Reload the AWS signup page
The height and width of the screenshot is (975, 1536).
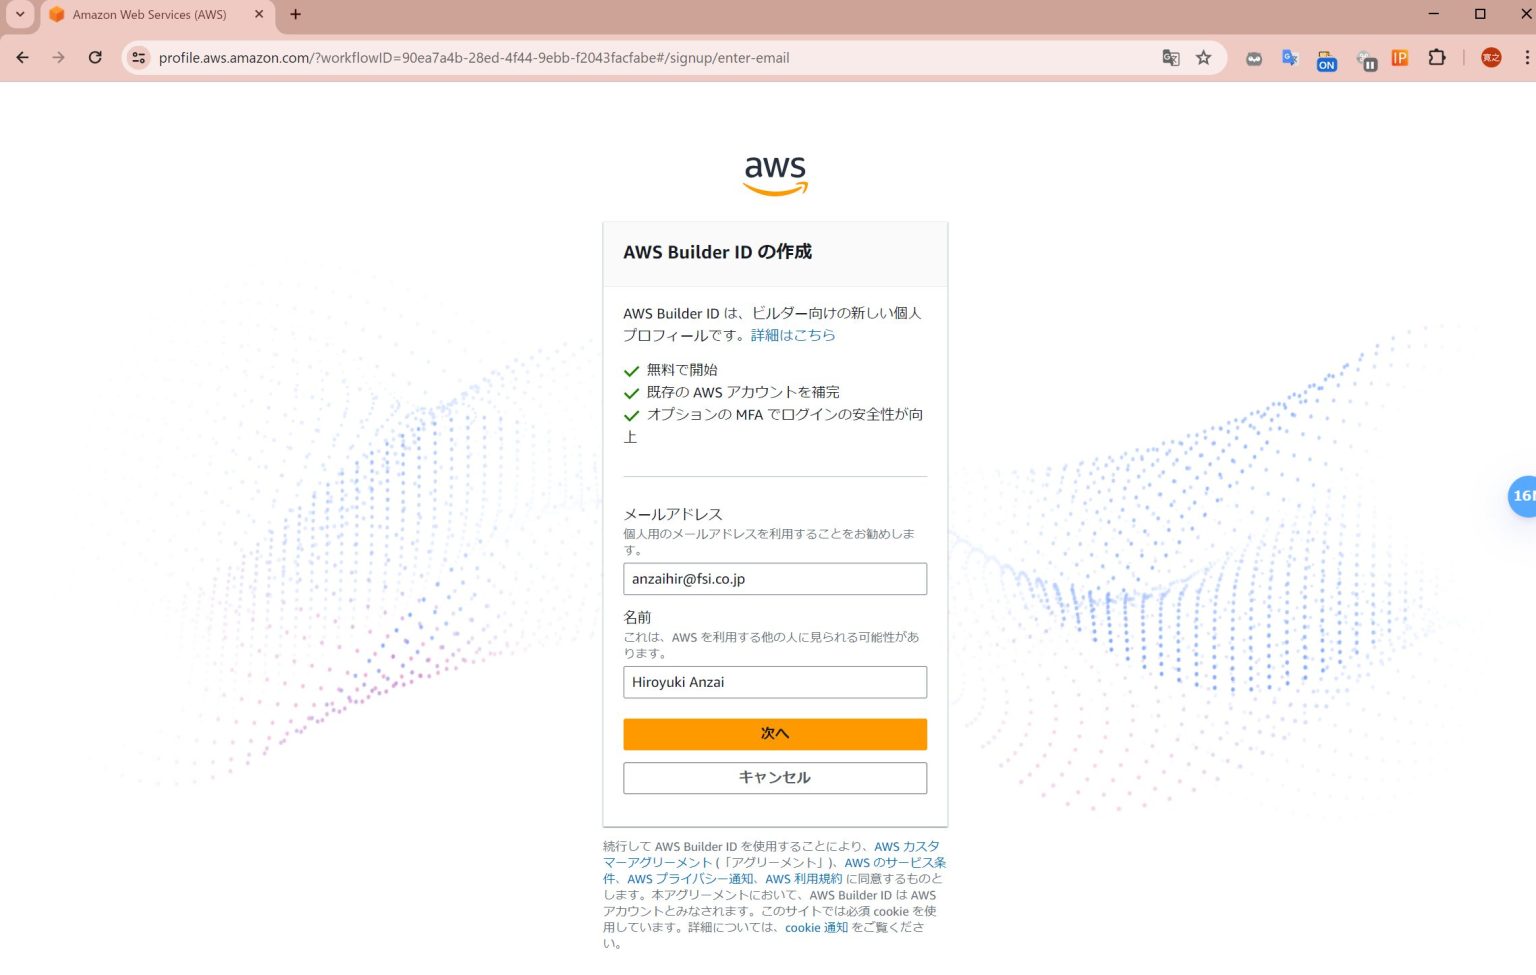pos(95,57)
